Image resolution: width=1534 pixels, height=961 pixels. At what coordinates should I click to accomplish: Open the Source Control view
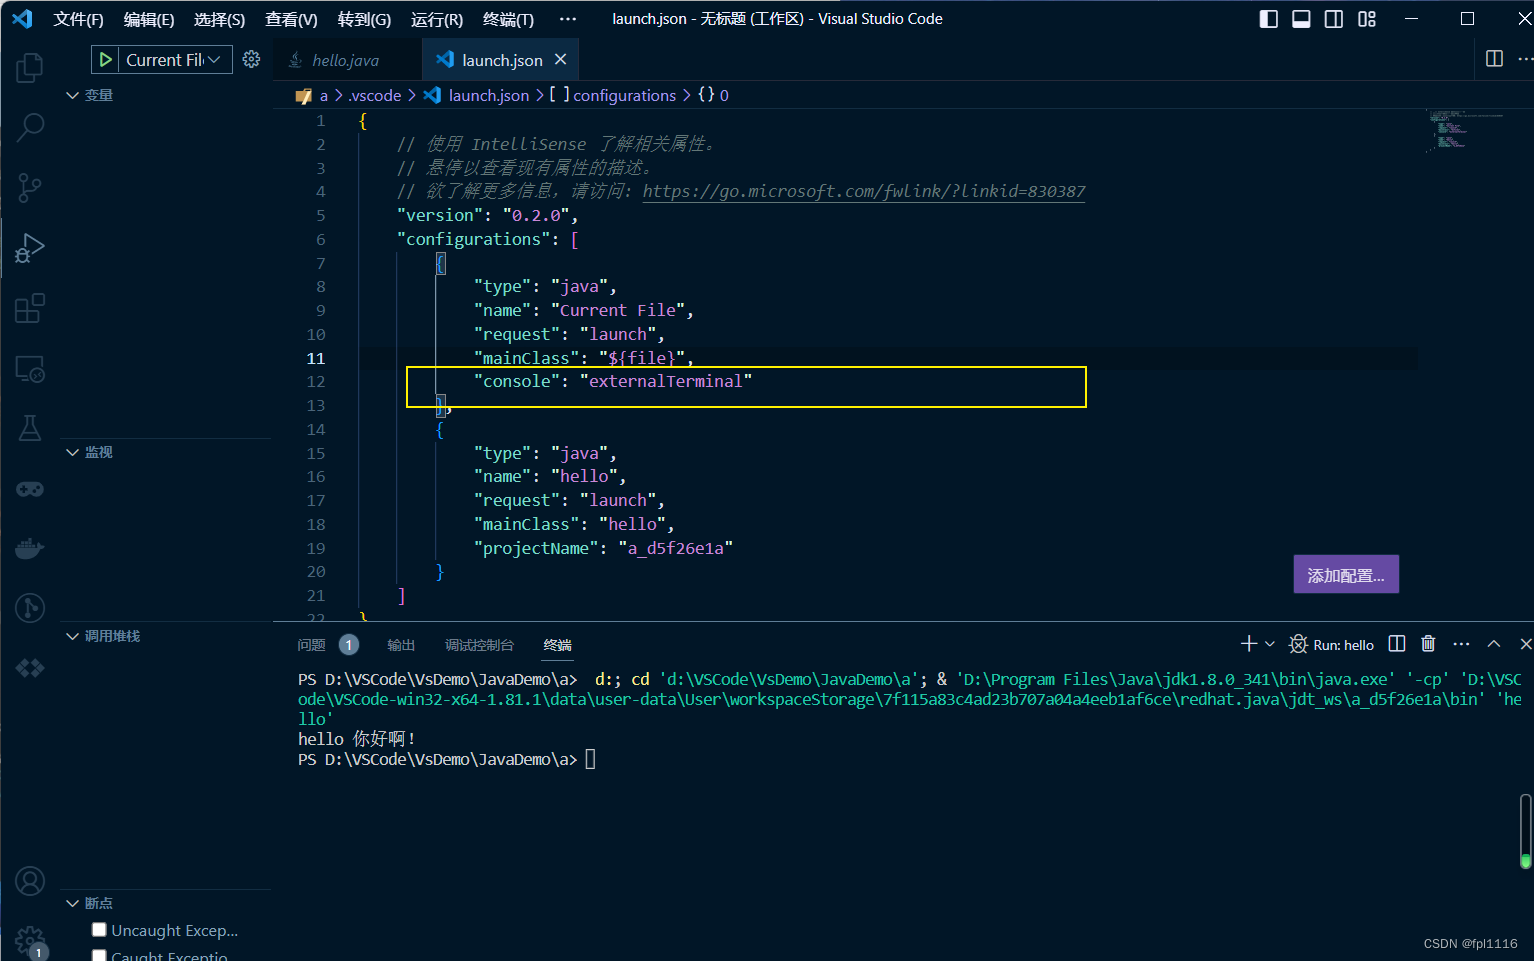(29, 187)
